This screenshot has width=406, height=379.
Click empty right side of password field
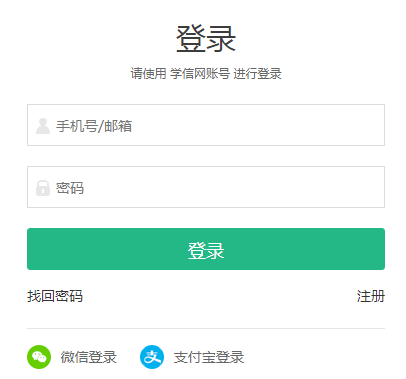click(x=300, y=187)
